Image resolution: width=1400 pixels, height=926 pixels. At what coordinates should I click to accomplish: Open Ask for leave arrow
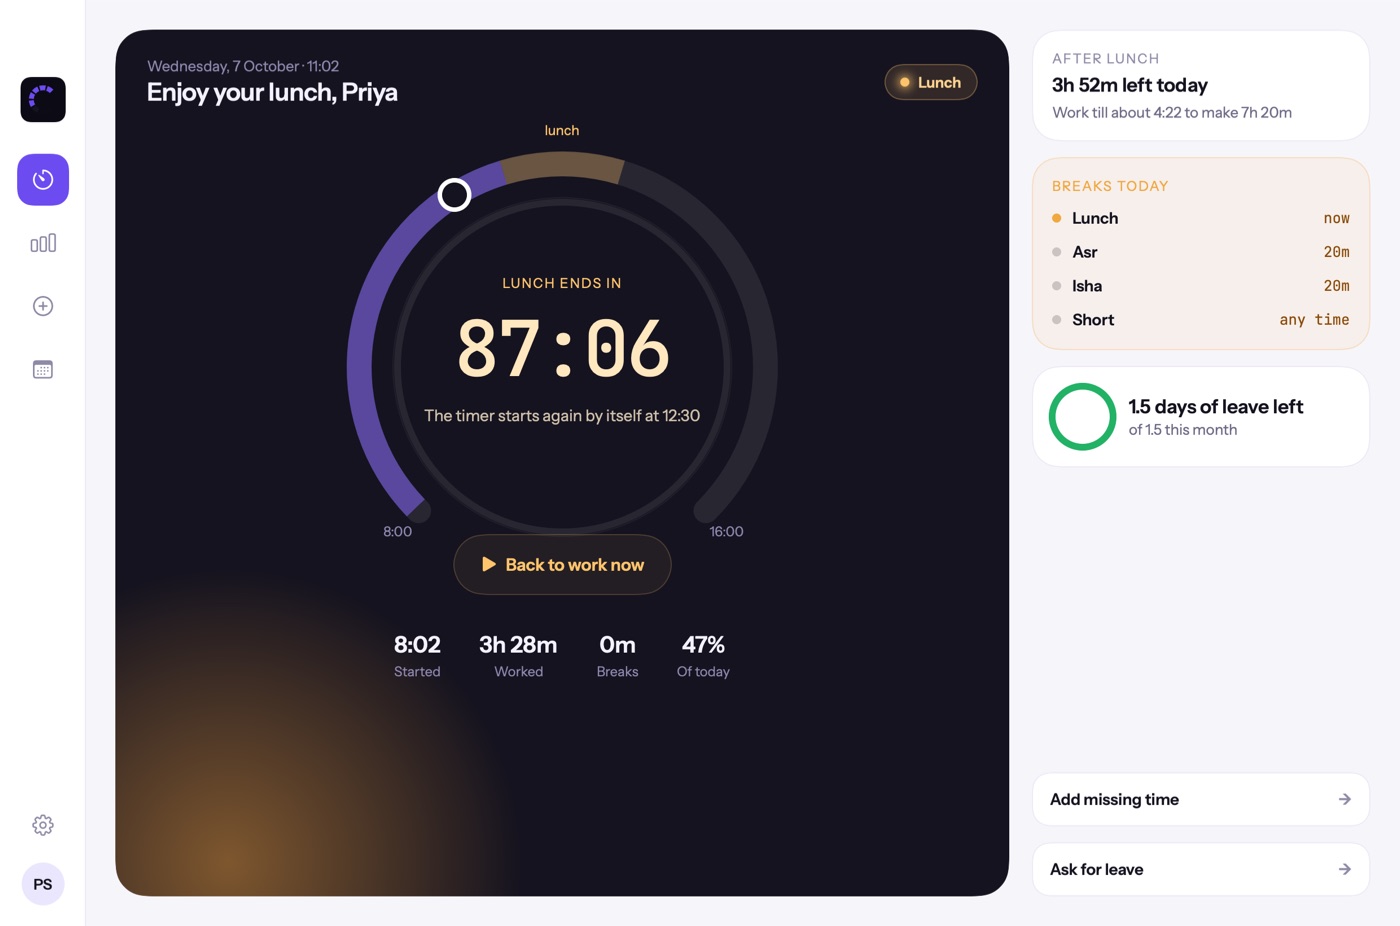1345,869
